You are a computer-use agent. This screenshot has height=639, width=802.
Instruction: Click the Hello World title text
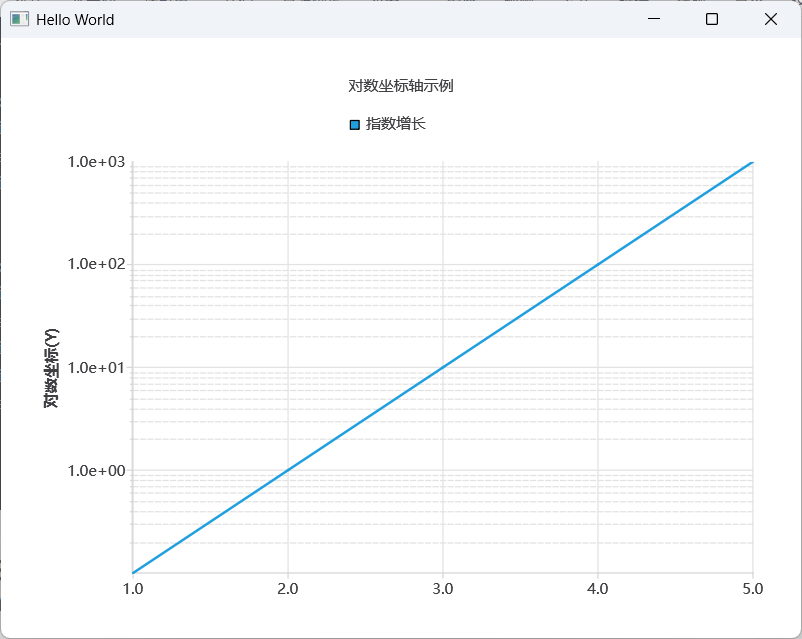click(75, 19)
